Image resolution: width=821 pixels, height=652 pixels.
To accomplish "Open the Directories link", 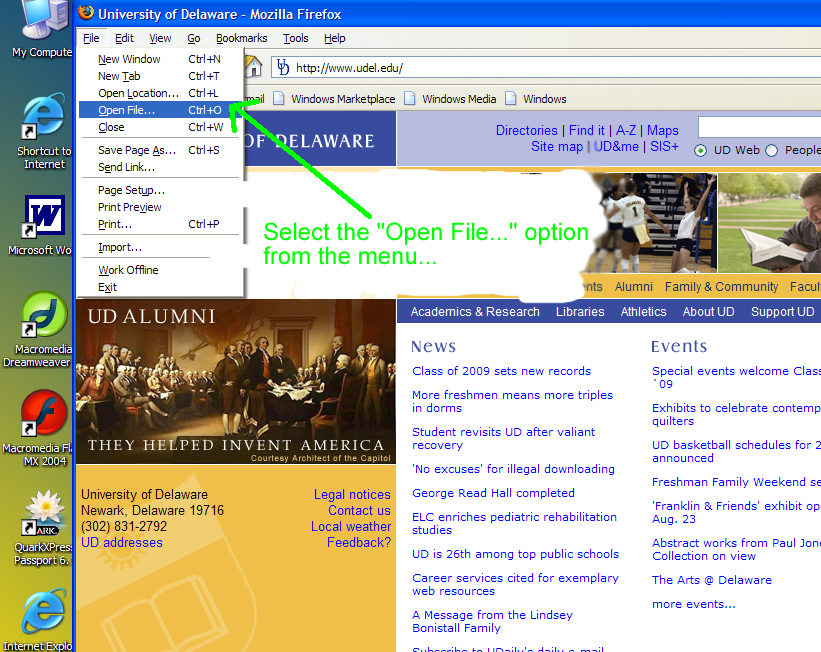I will pyautogui.click(x=527, y=130).
